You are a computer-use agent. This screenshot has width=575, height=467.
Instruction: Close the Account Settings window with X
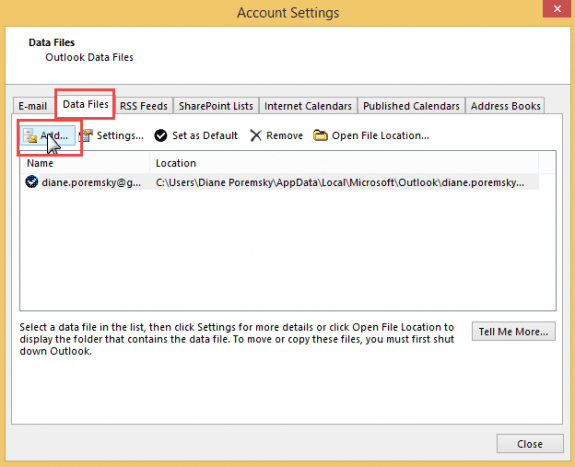click(x=557, y=8)
